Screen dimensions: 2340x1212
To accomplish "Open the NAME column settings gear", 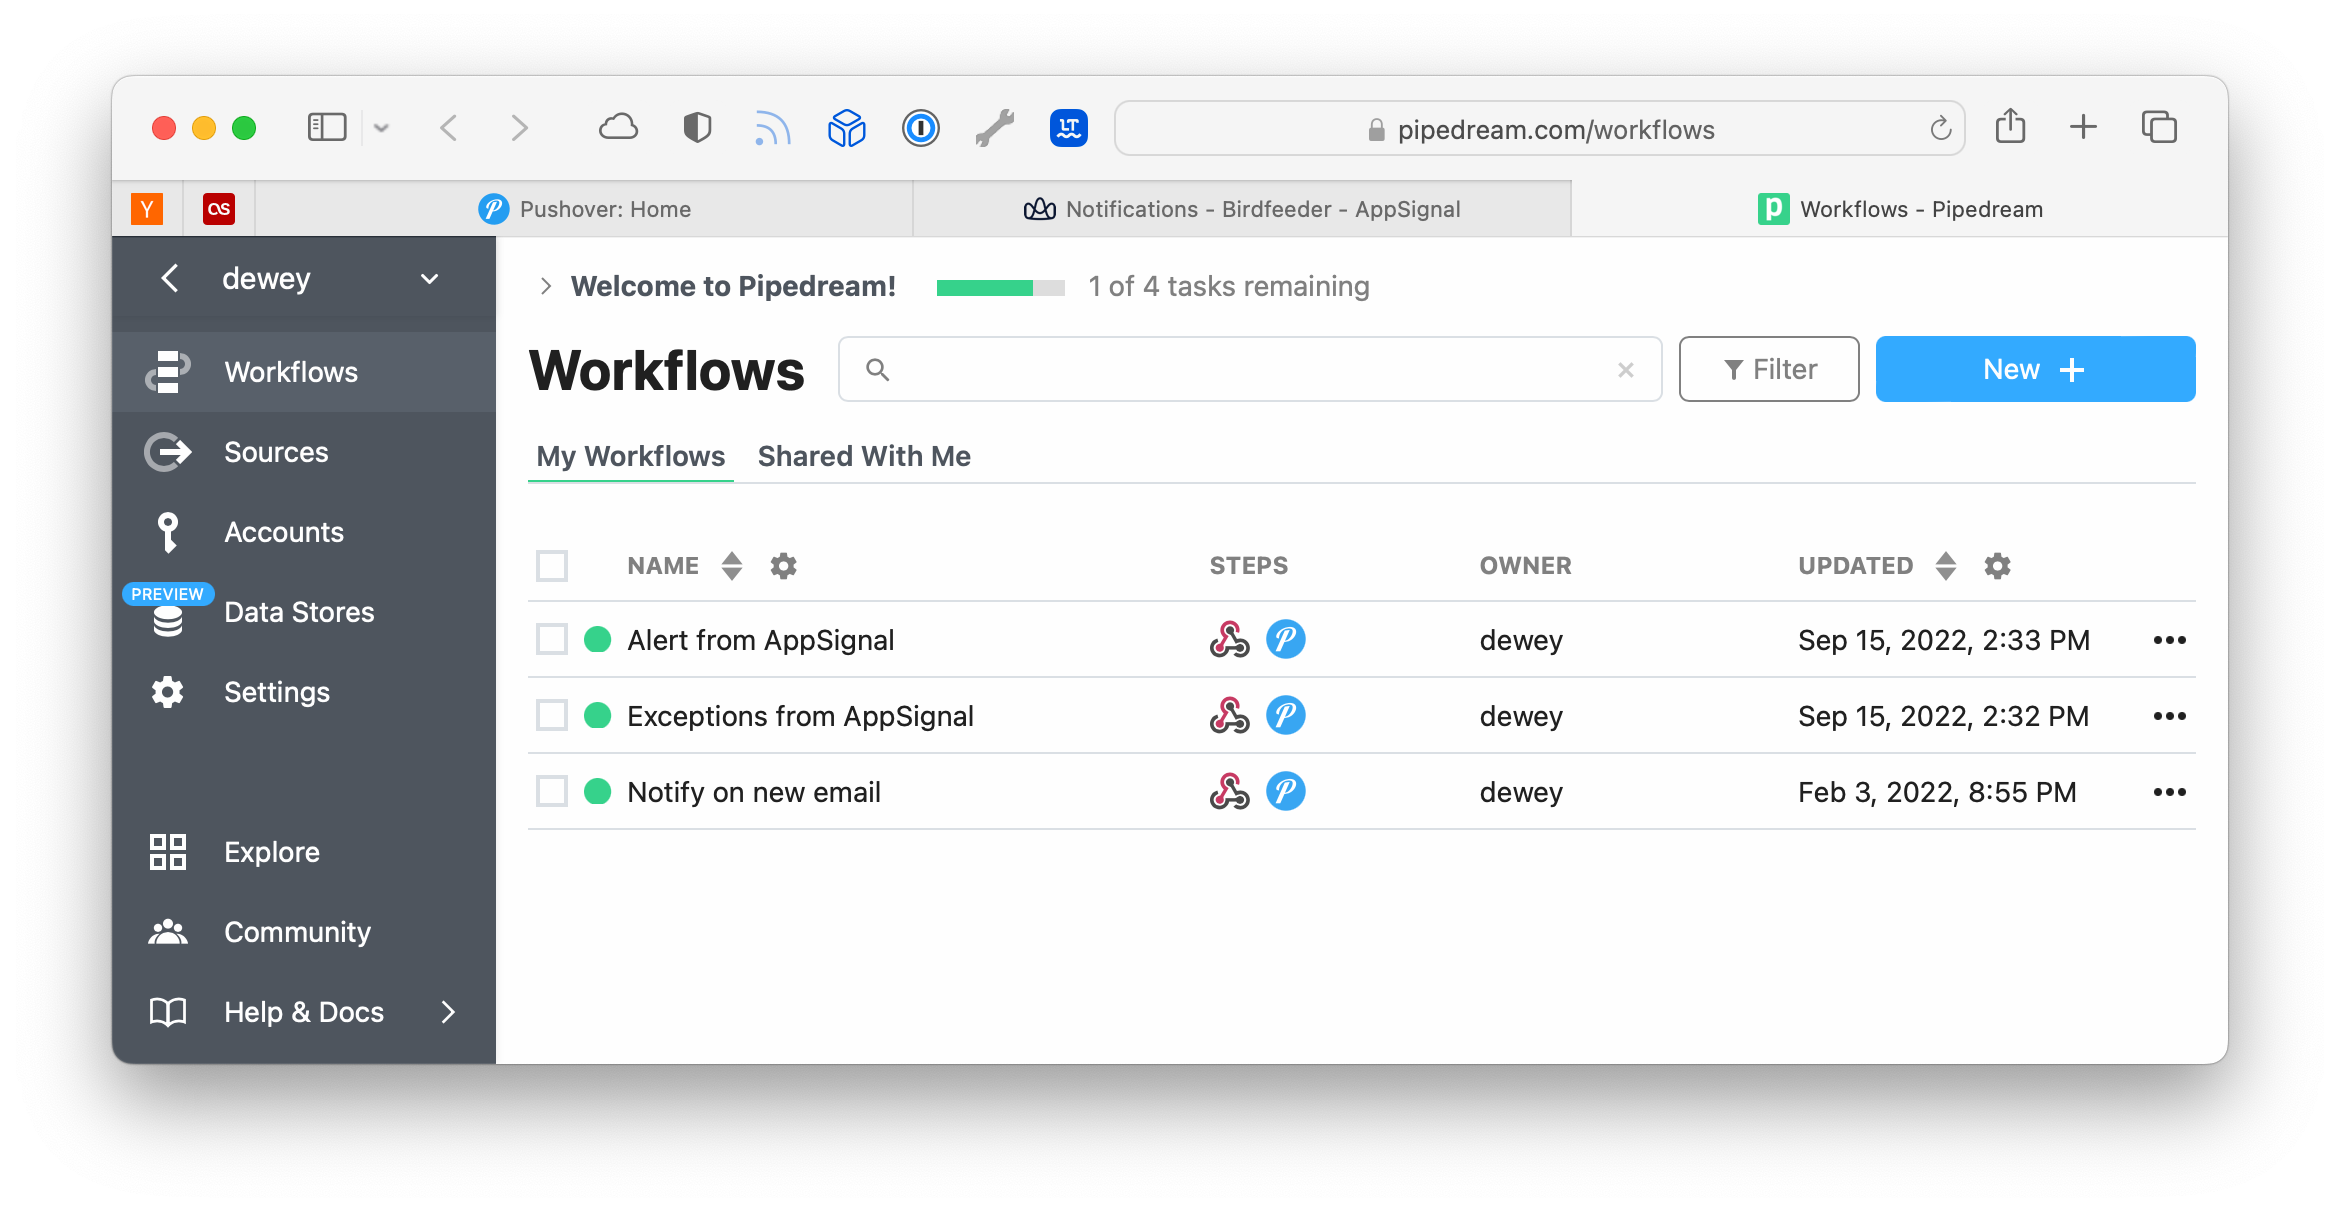I will click(783, 566).
